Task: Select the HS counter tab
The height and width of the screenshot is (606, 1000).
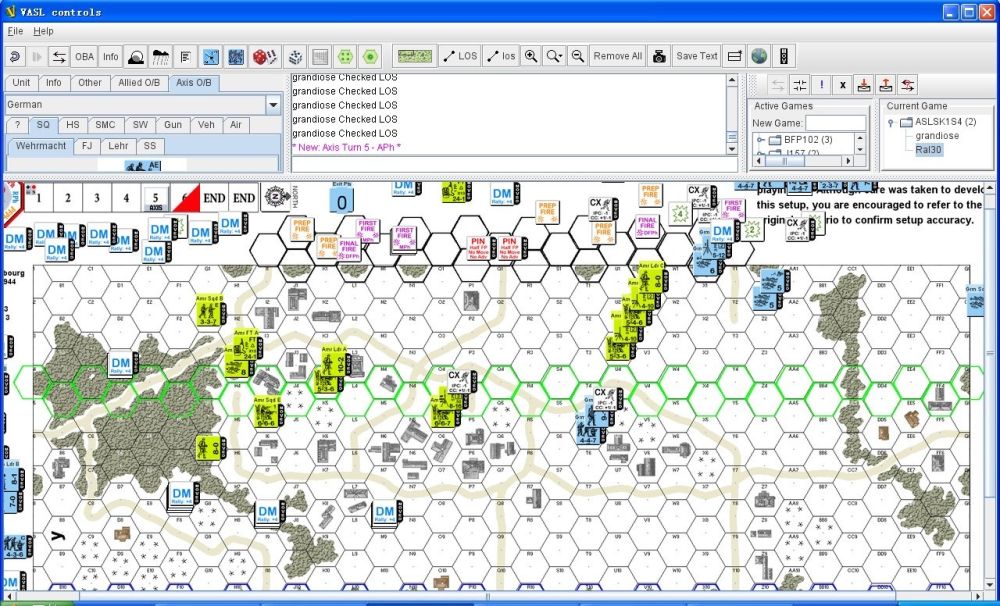Action: [73, 125]
